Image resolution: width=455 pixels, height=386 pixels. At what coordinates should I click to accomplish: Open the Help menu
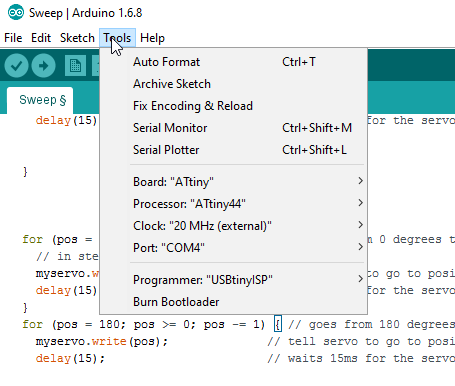click(152, 38)
